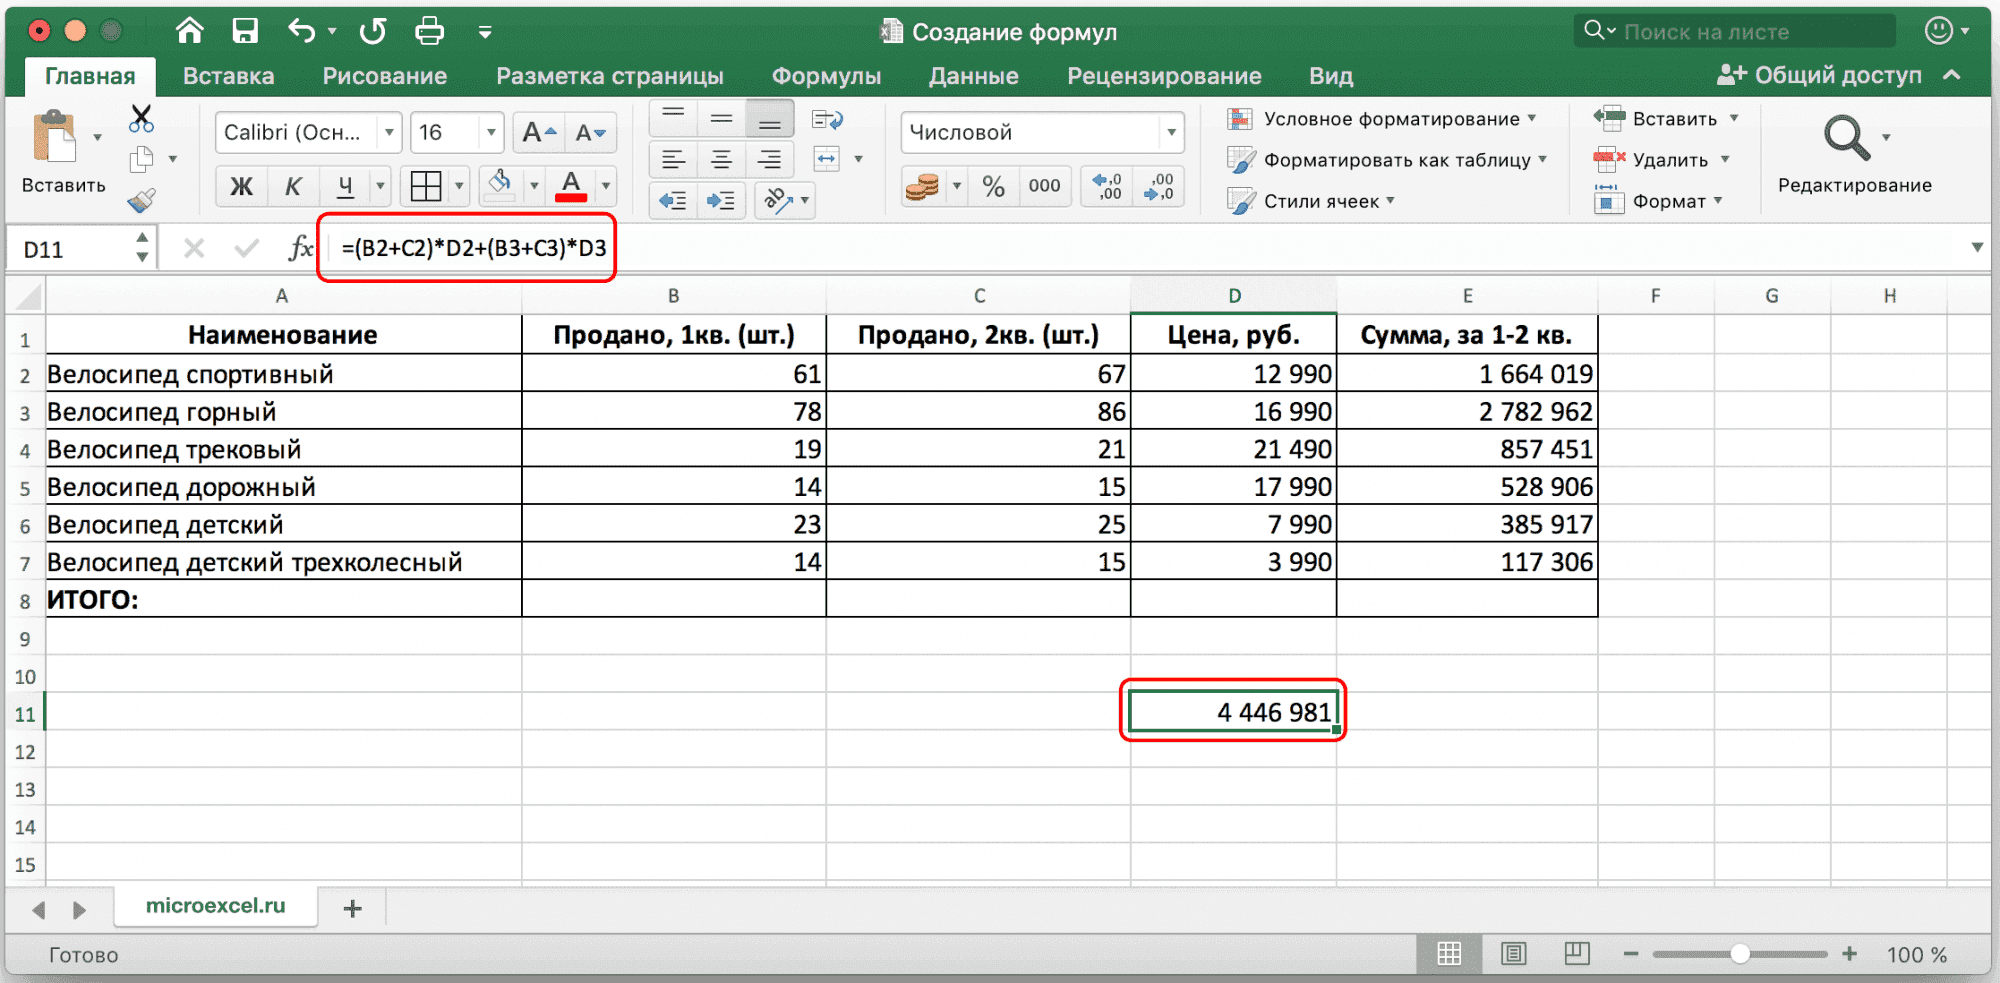The image size is (2000, 983).
Task: Click the print icon in Quick Access Toolbar
Action: click(x=429, y=31)
